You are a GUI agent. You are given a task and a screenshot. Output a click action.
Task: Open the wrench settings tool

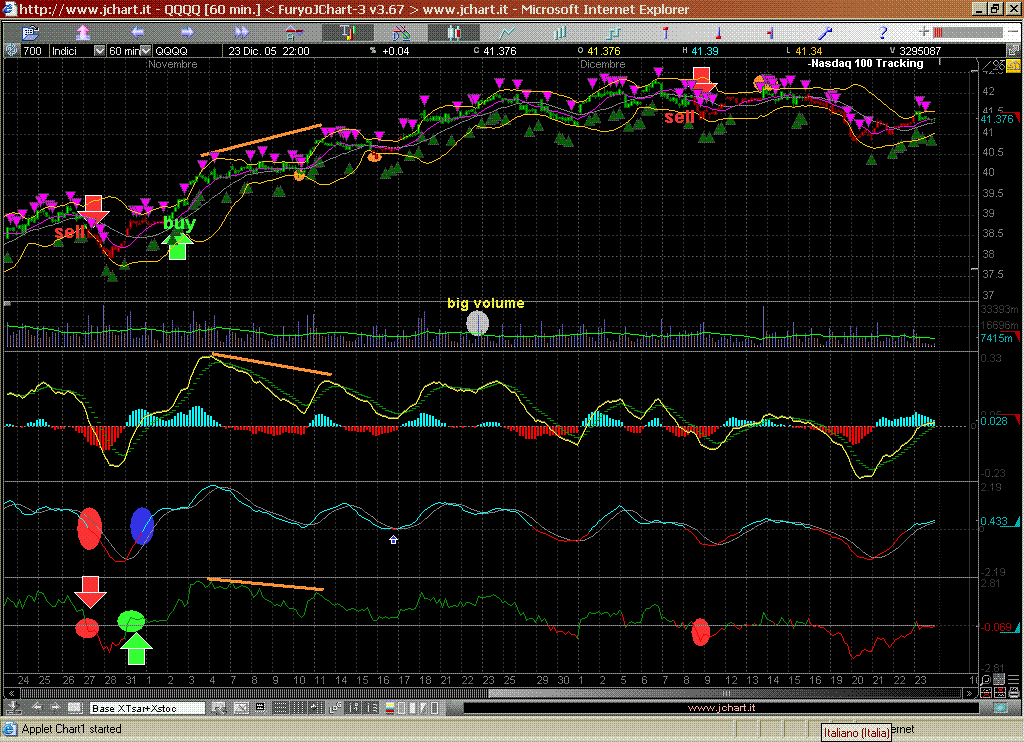pos(827,32)
